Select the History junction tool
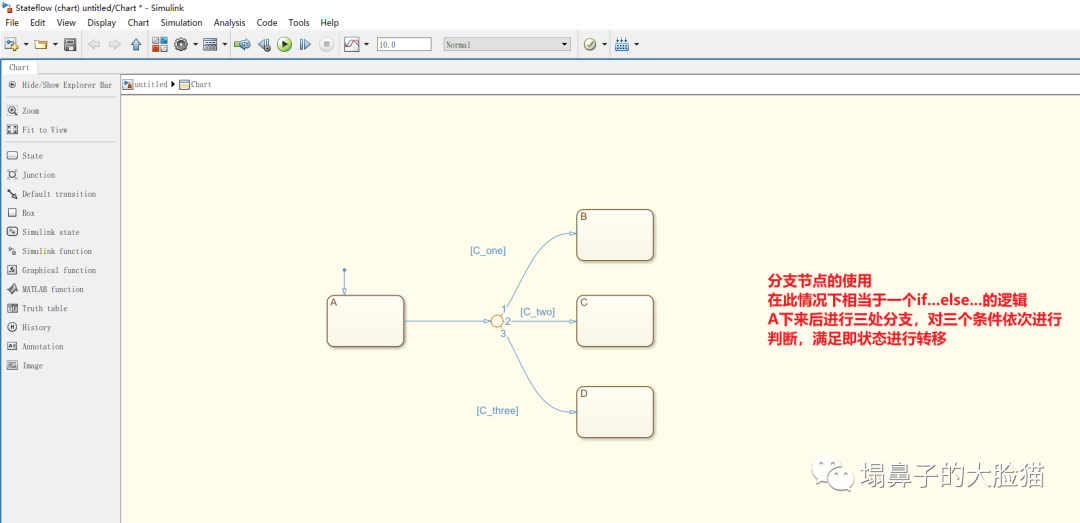Viewport: 1080px width, 523px height. pos(29,327)
